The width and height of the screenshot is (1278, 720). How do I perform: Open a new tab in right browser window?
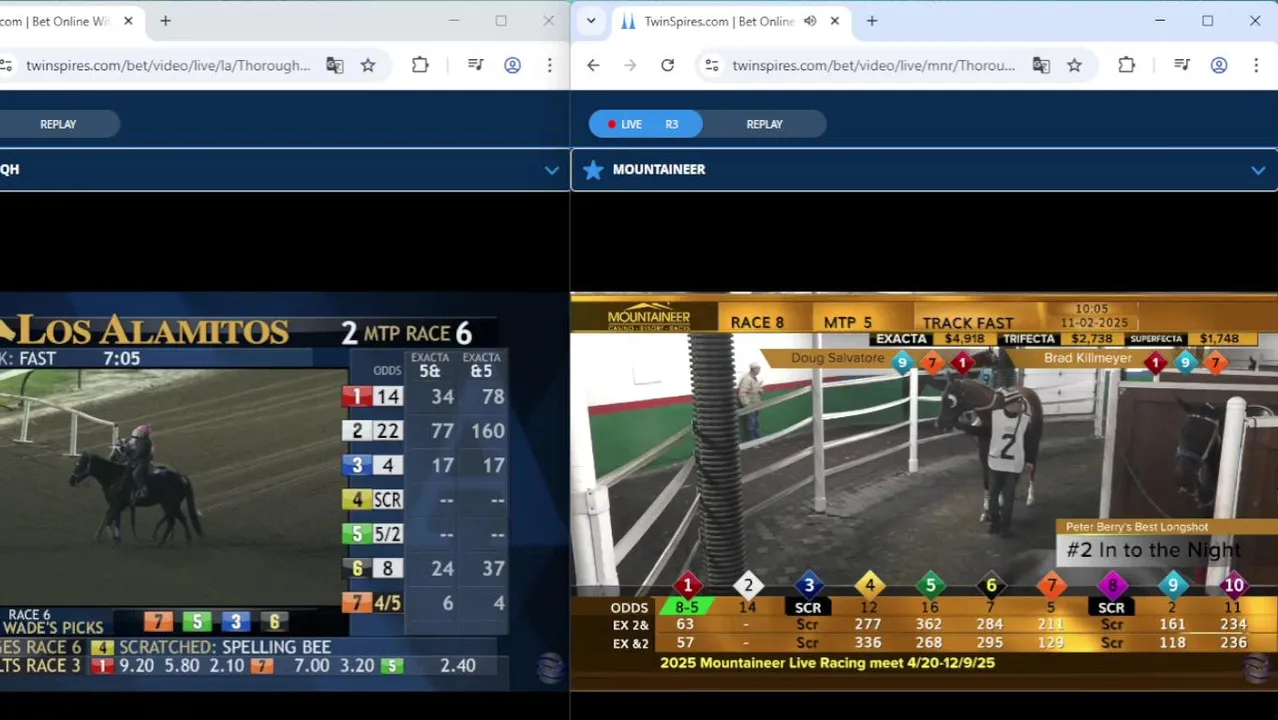tap(872, 21)
